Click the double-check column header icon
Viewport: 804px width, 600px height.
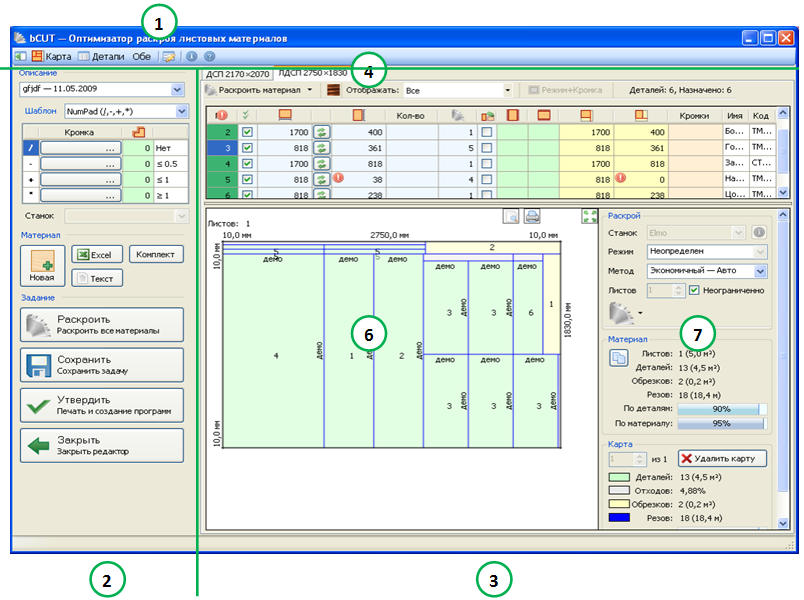click(246, 115)
